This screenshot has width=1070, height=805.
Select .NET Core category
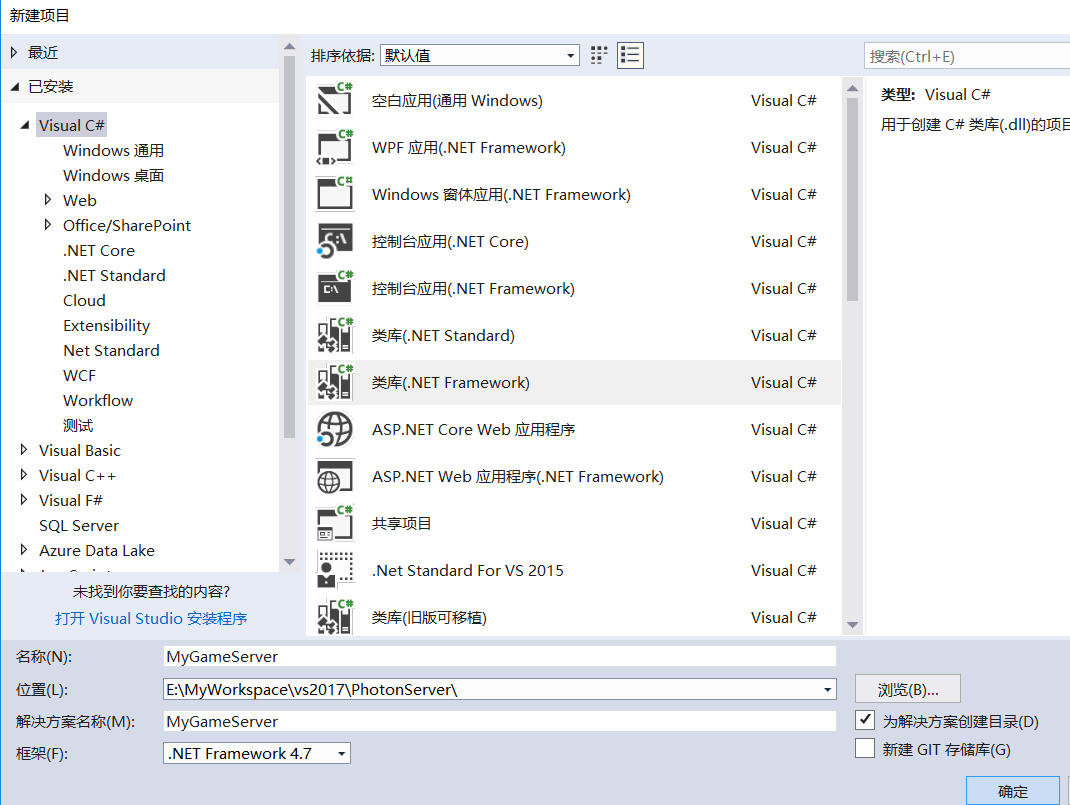(x=99, y=250)
